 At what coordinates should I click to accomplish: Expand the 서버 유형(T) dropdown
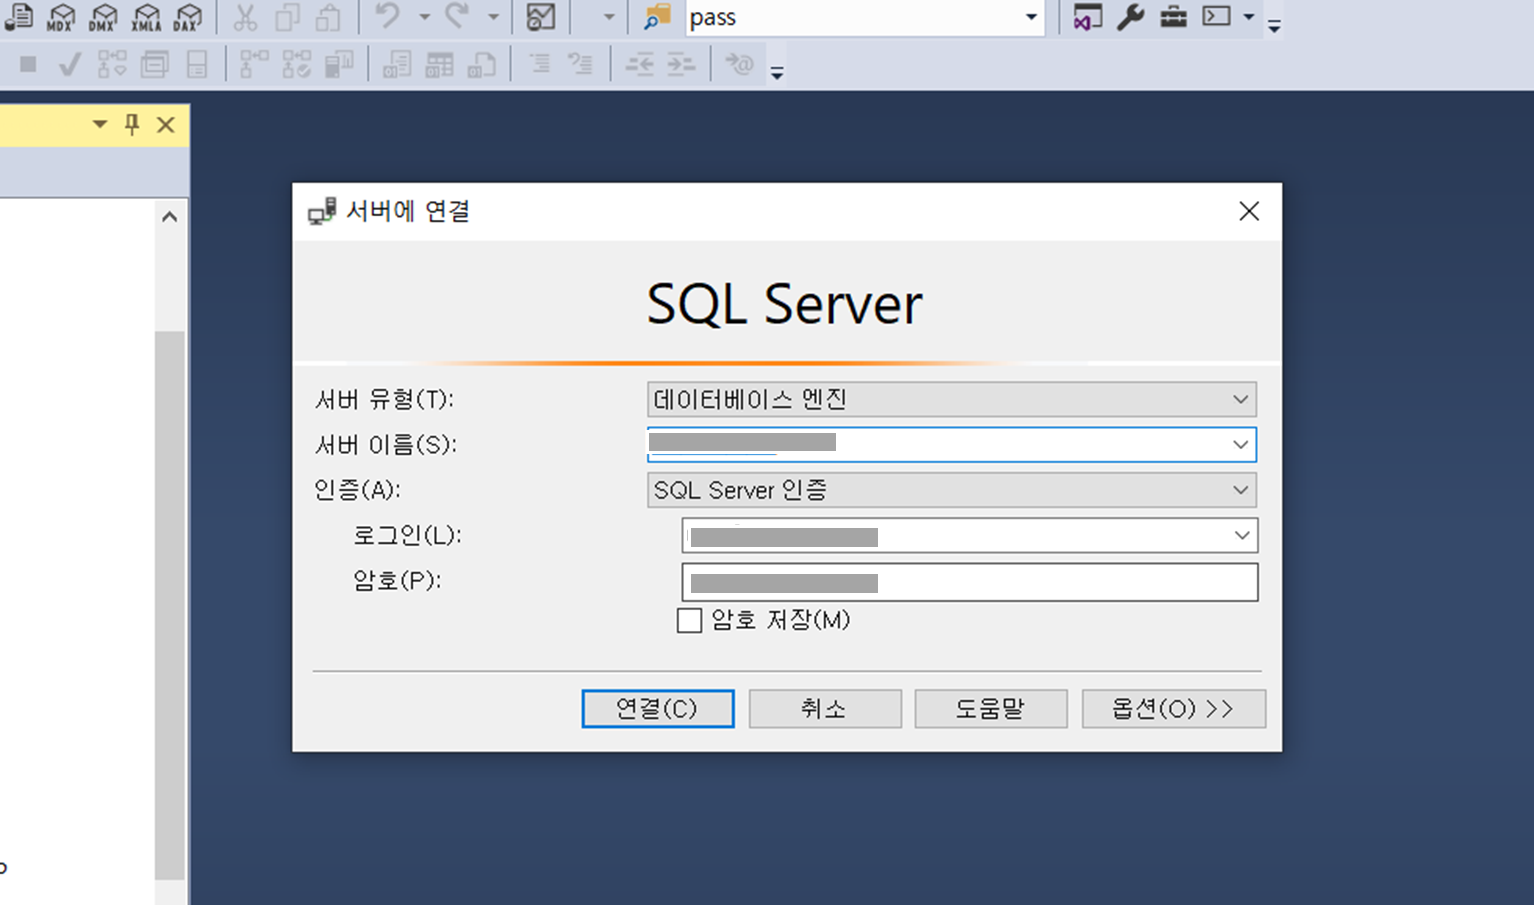(x=1240, y=399)
